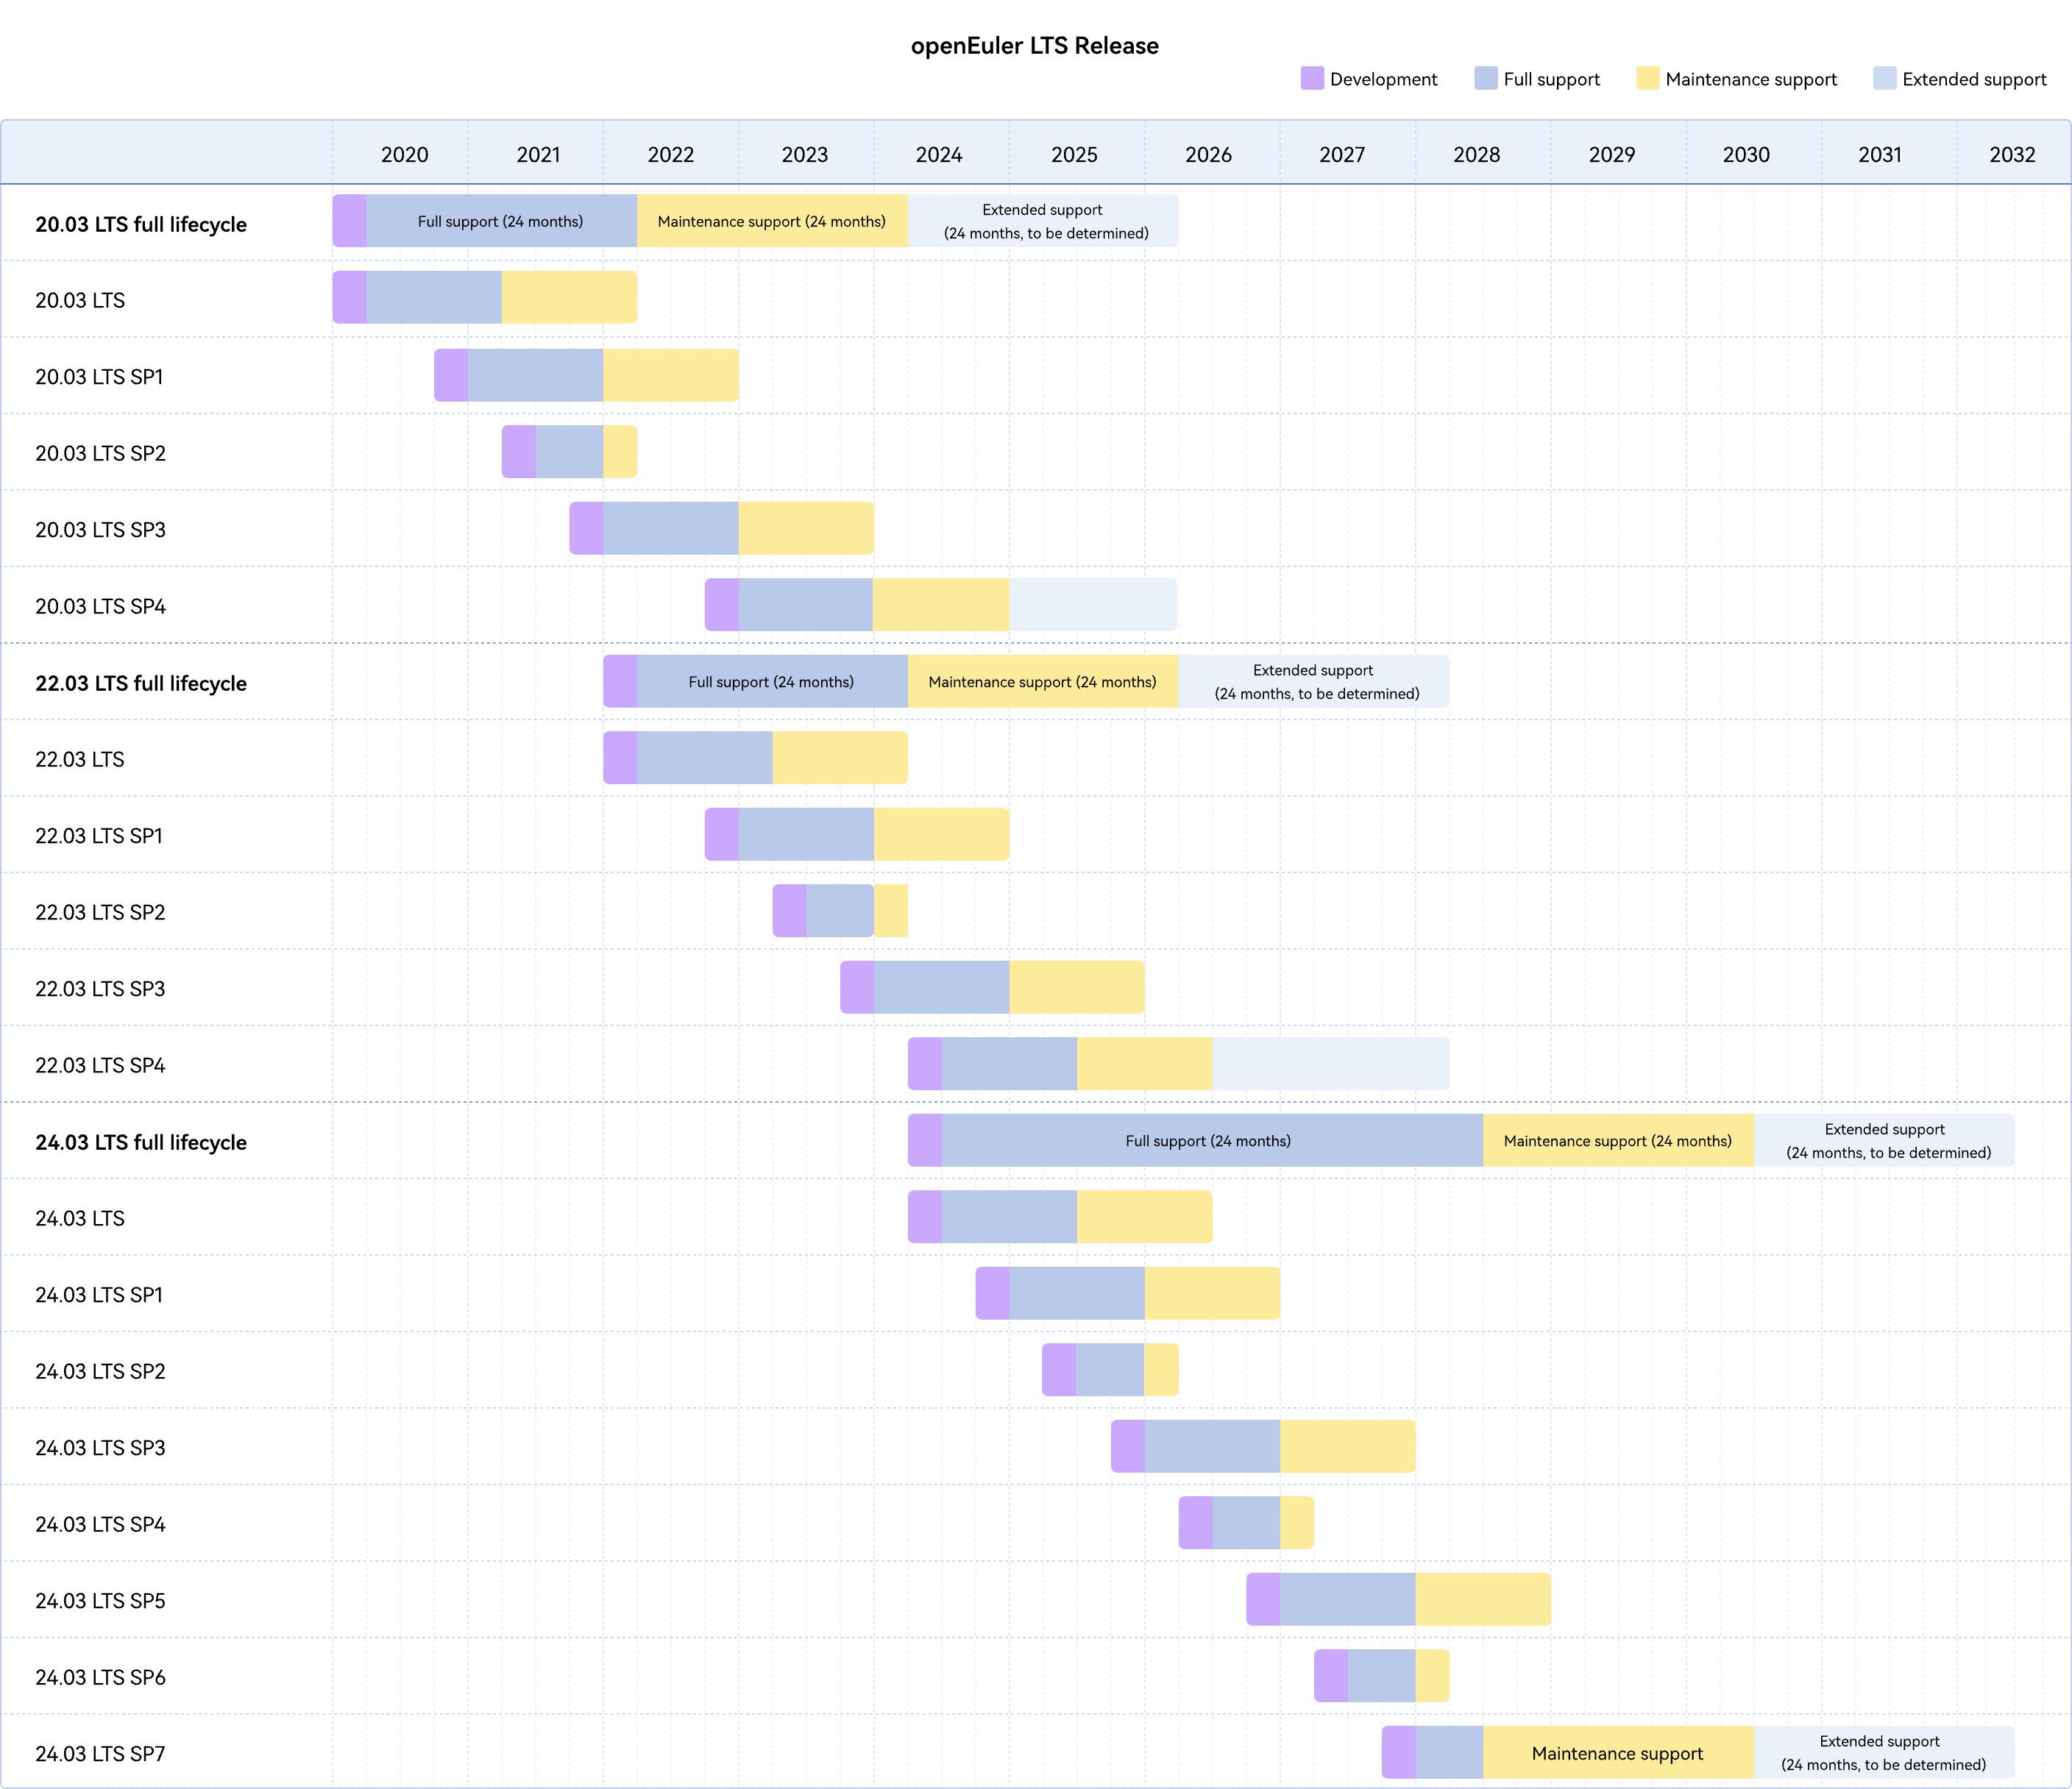The width and height of the screenshot is (2072, 1789).
Task: Click the 20.03 LTS SP2 row label
Action: (x=100, y=453)
